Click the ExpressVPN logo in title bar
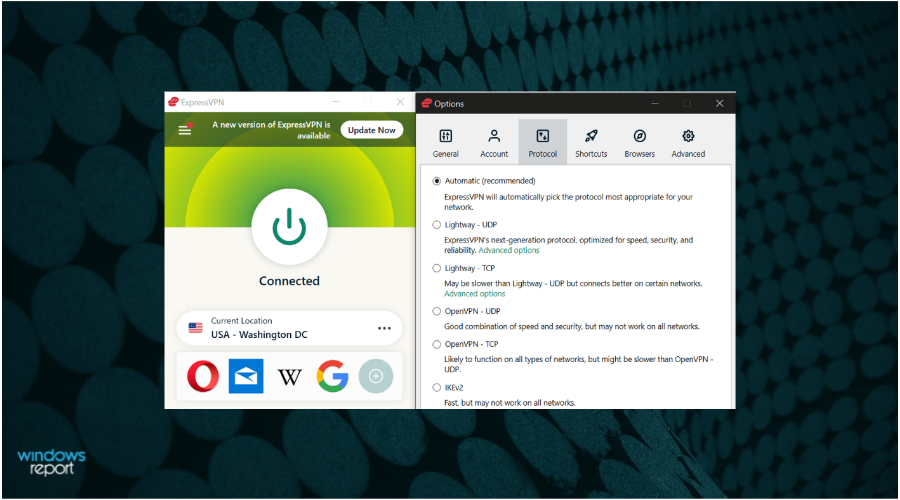Viewport: 900px width, 500px height. pyautogui.click(x=173, y=102)
